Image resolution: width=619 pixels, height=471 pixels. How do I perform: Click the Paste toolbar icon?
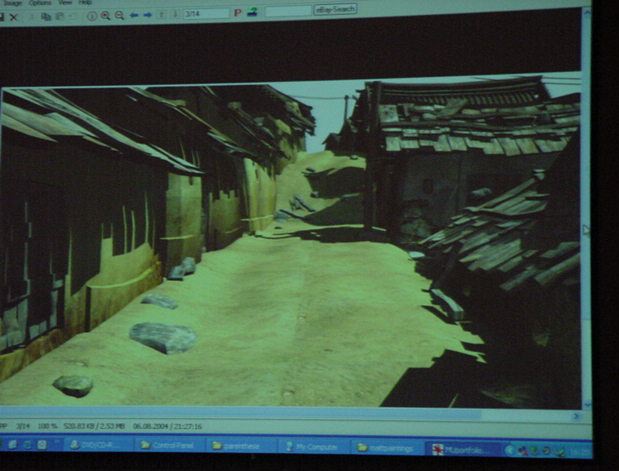coord(60,16)
